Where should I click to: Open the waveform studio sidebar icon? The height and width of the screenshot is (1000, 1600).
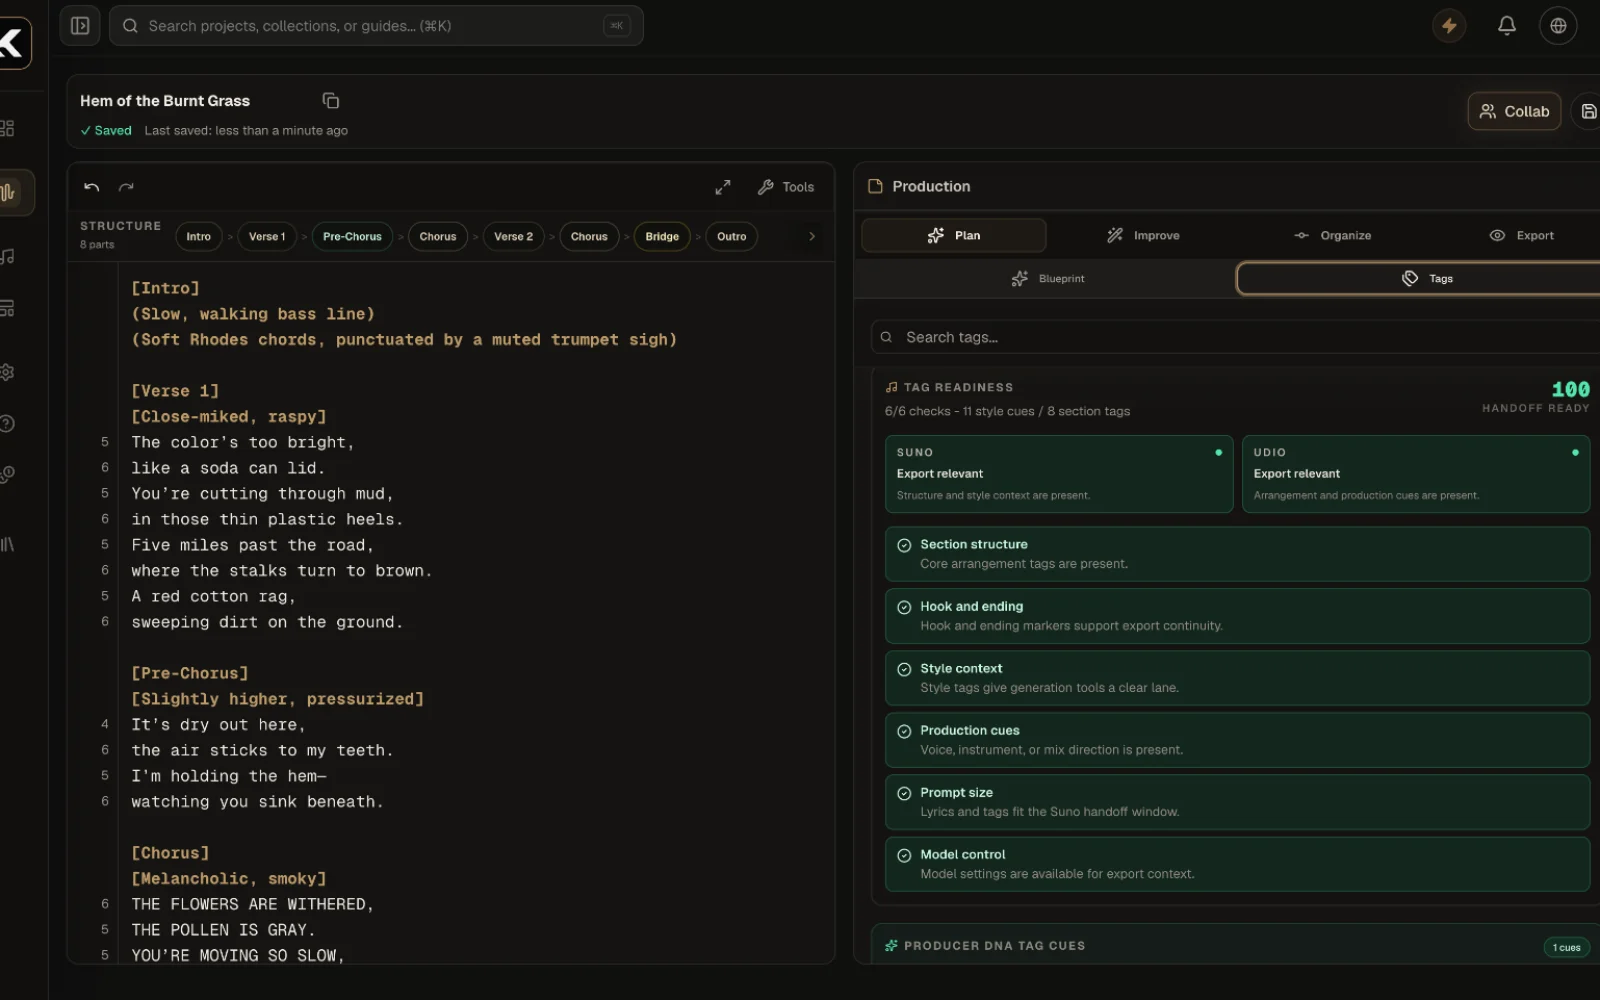8,192
